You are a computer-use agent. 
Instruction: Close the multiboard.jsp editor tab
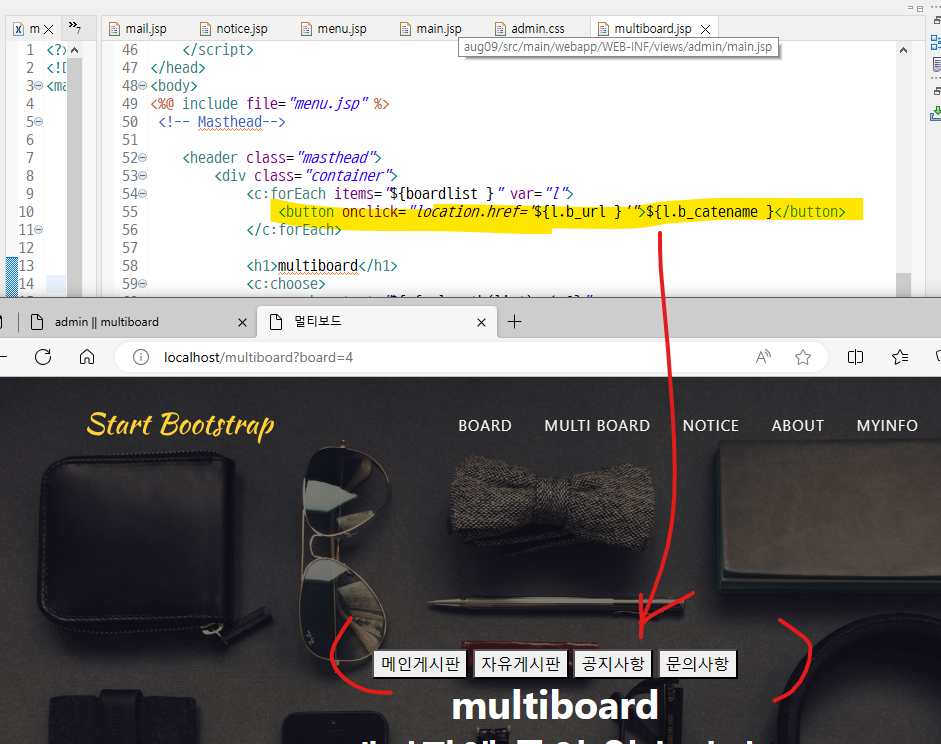tap(706, 29)
